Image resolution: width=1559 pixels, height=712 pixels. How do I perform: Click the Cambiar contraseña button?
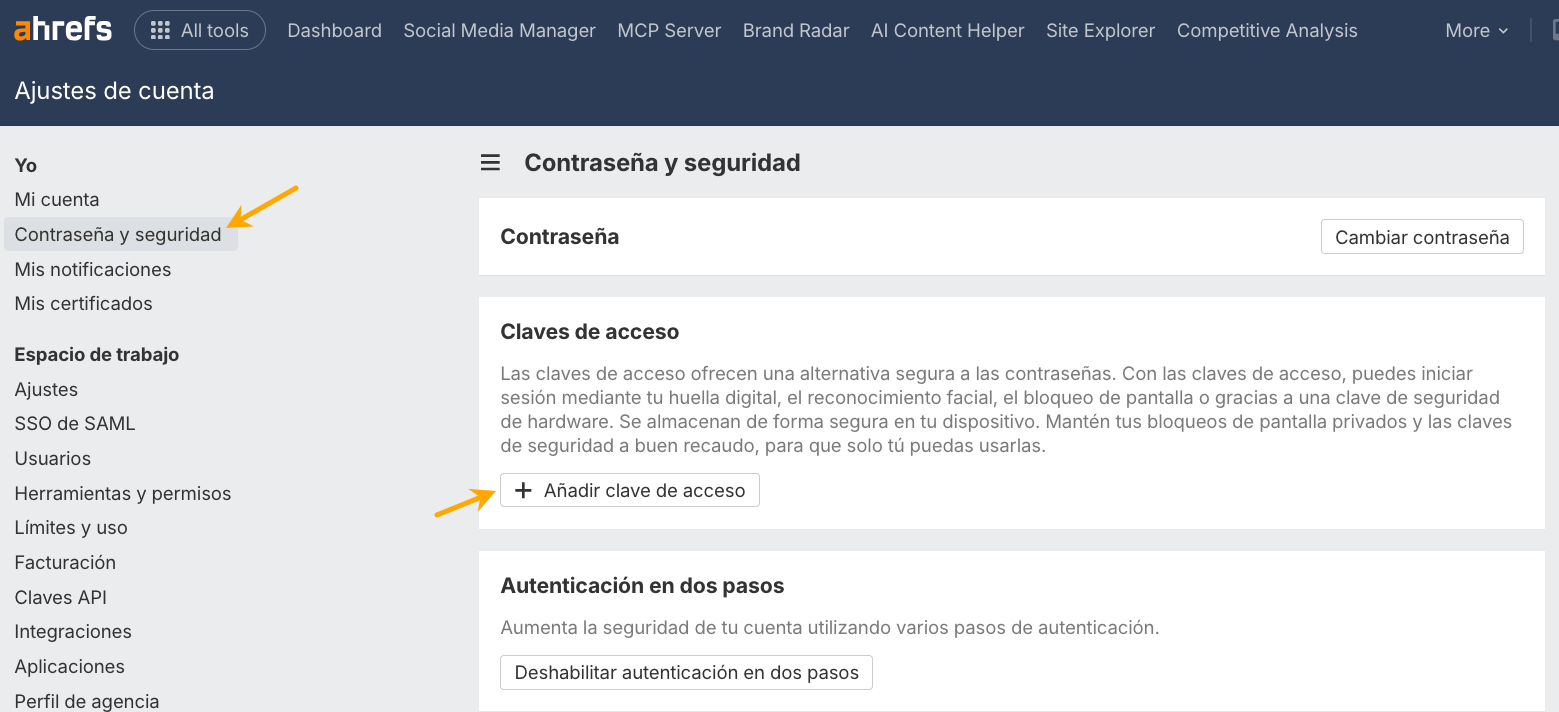pyautogui.click(x=1421, y=237)
